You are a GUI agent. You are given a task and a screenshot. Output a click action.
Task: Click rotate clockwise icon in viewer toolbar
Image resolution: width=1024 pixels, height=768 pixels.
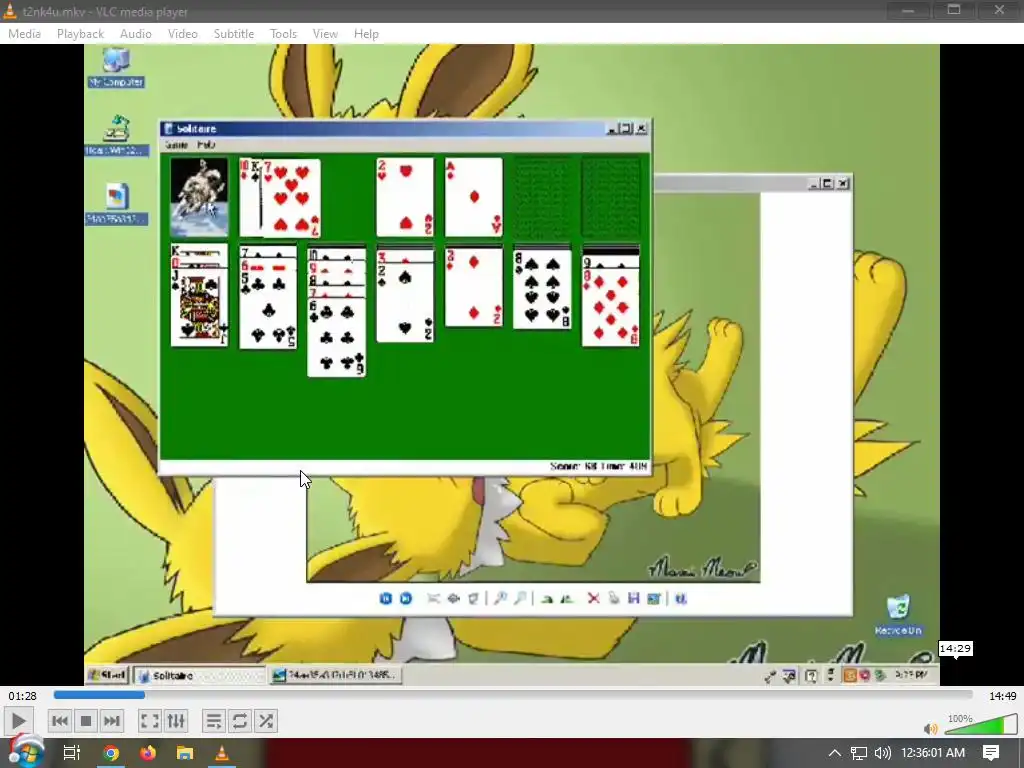pyautogui.click(x=547, y=598)
